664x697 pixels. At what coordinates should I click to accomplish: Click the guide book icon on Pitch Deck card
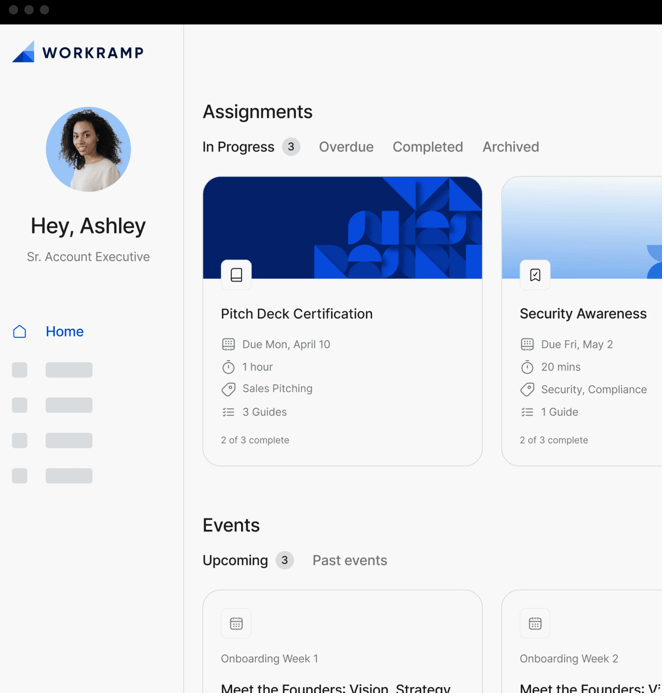pos(236,275)
